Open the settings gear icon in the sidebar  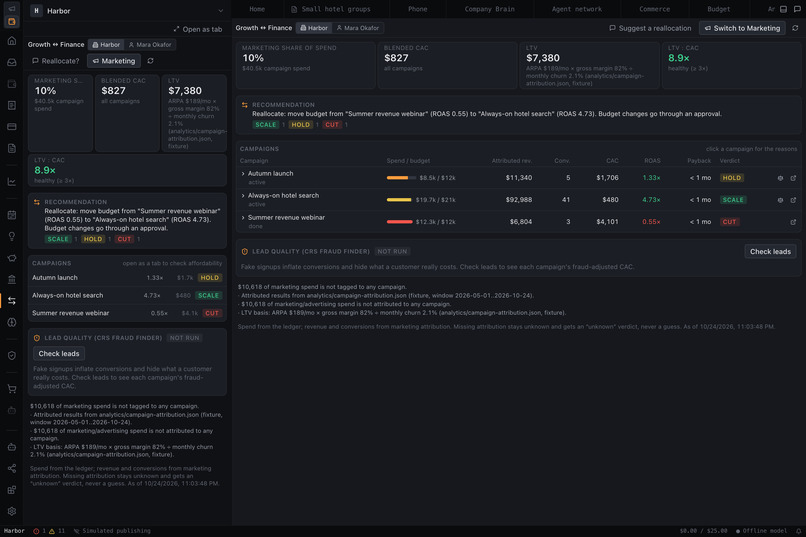coord(11,511)
